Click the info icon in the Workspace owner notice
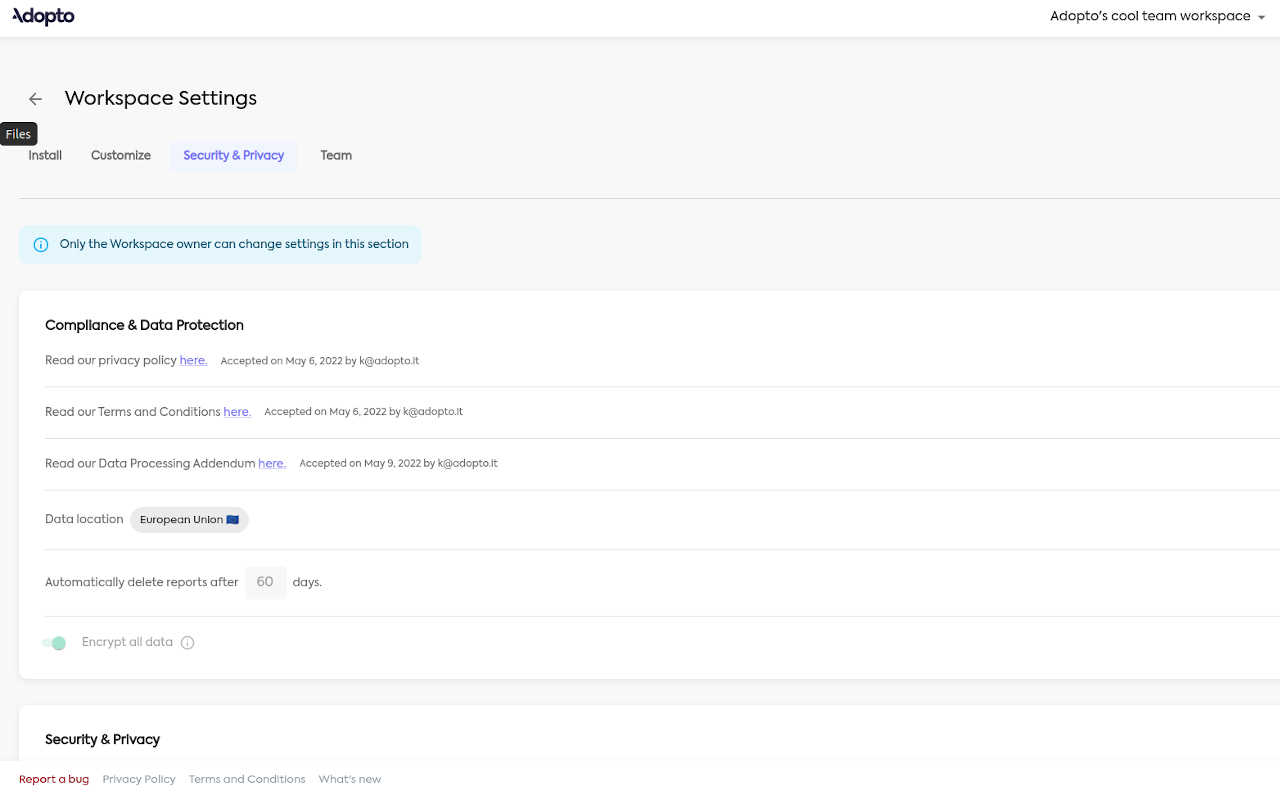1280x800 pixels. click(x=41, y=245)
